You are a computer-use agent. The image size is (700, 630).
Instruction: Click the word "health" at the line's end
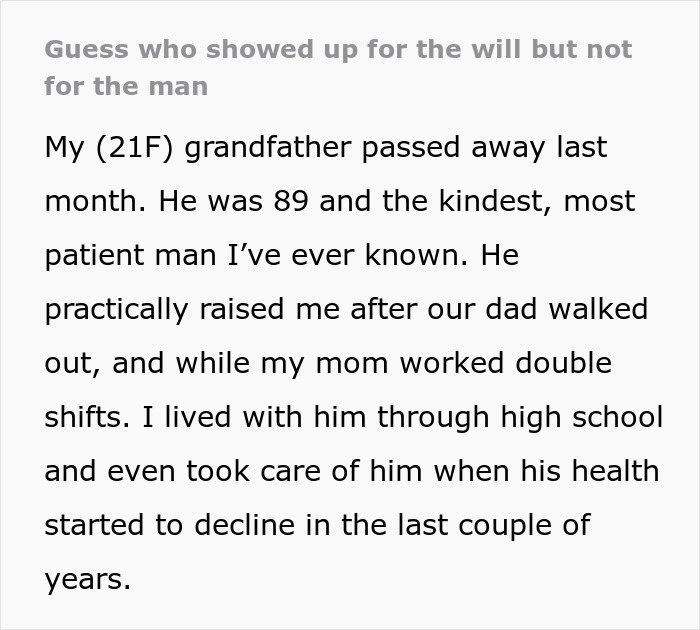point(616,471)
